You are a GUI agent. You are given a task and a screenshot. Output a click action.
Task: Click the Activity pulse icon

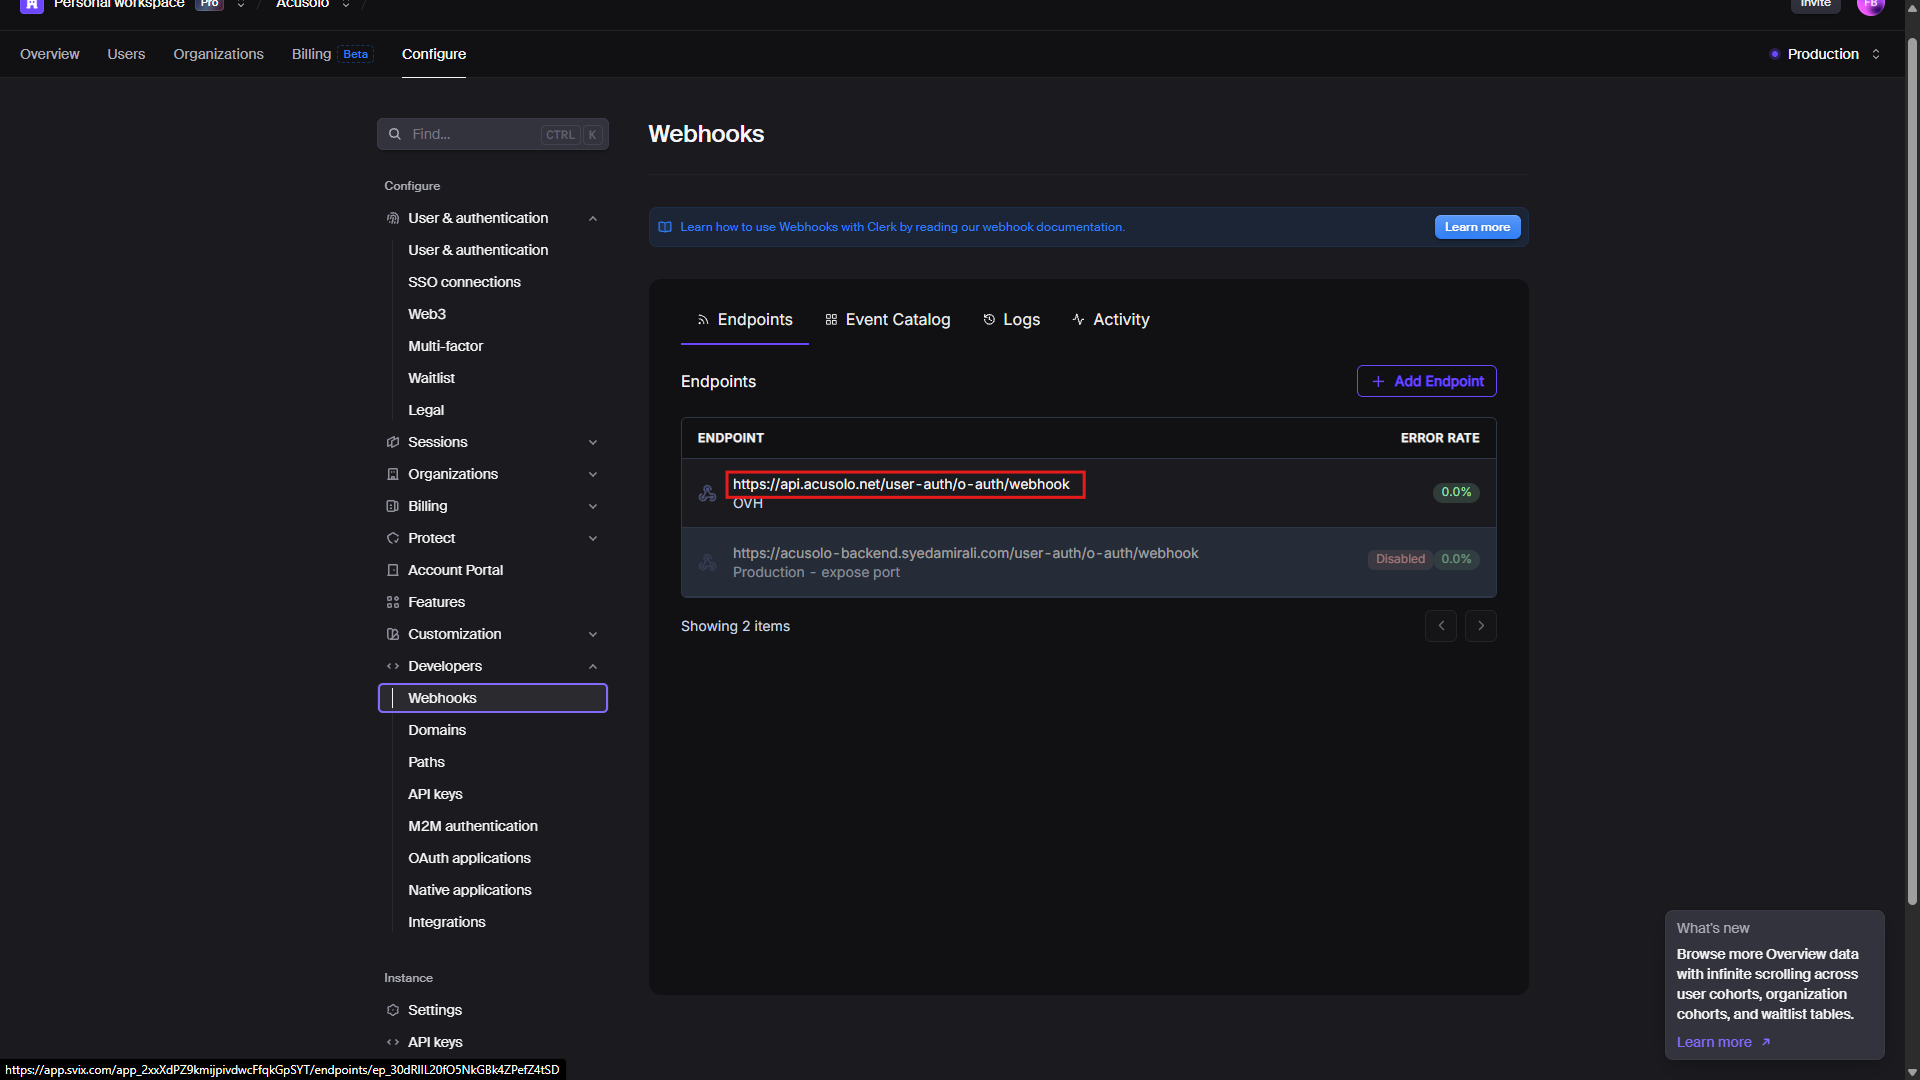pos(1078,320)
